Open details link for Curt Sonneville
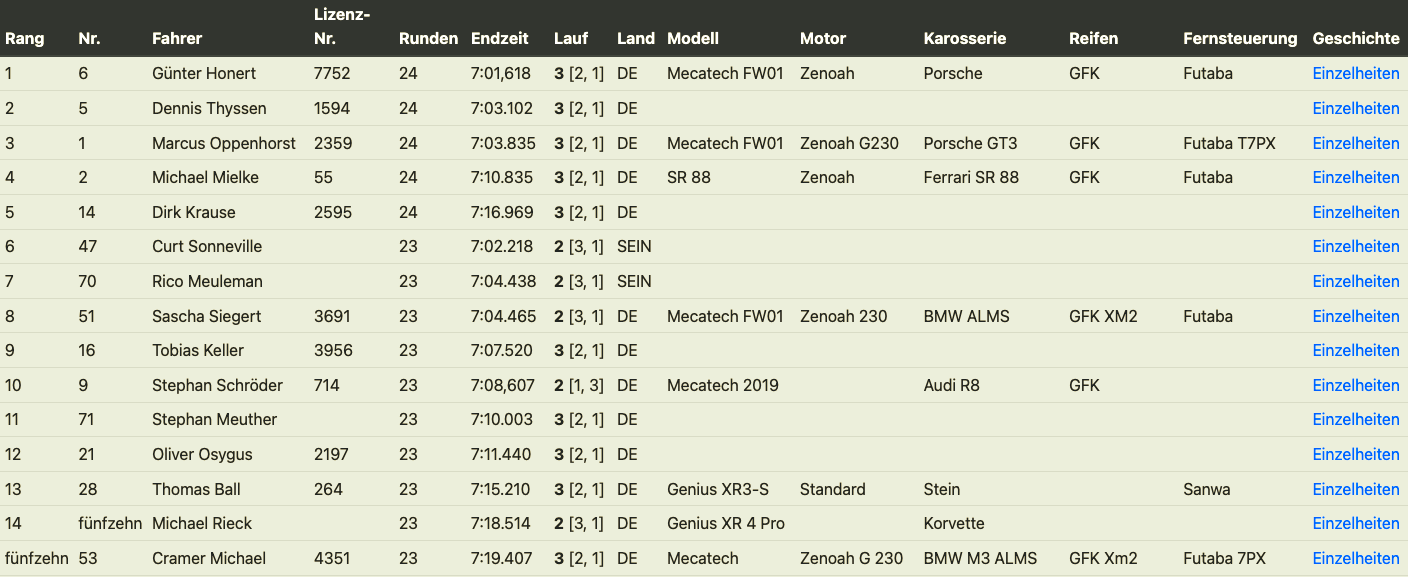 pos(1355,246)
